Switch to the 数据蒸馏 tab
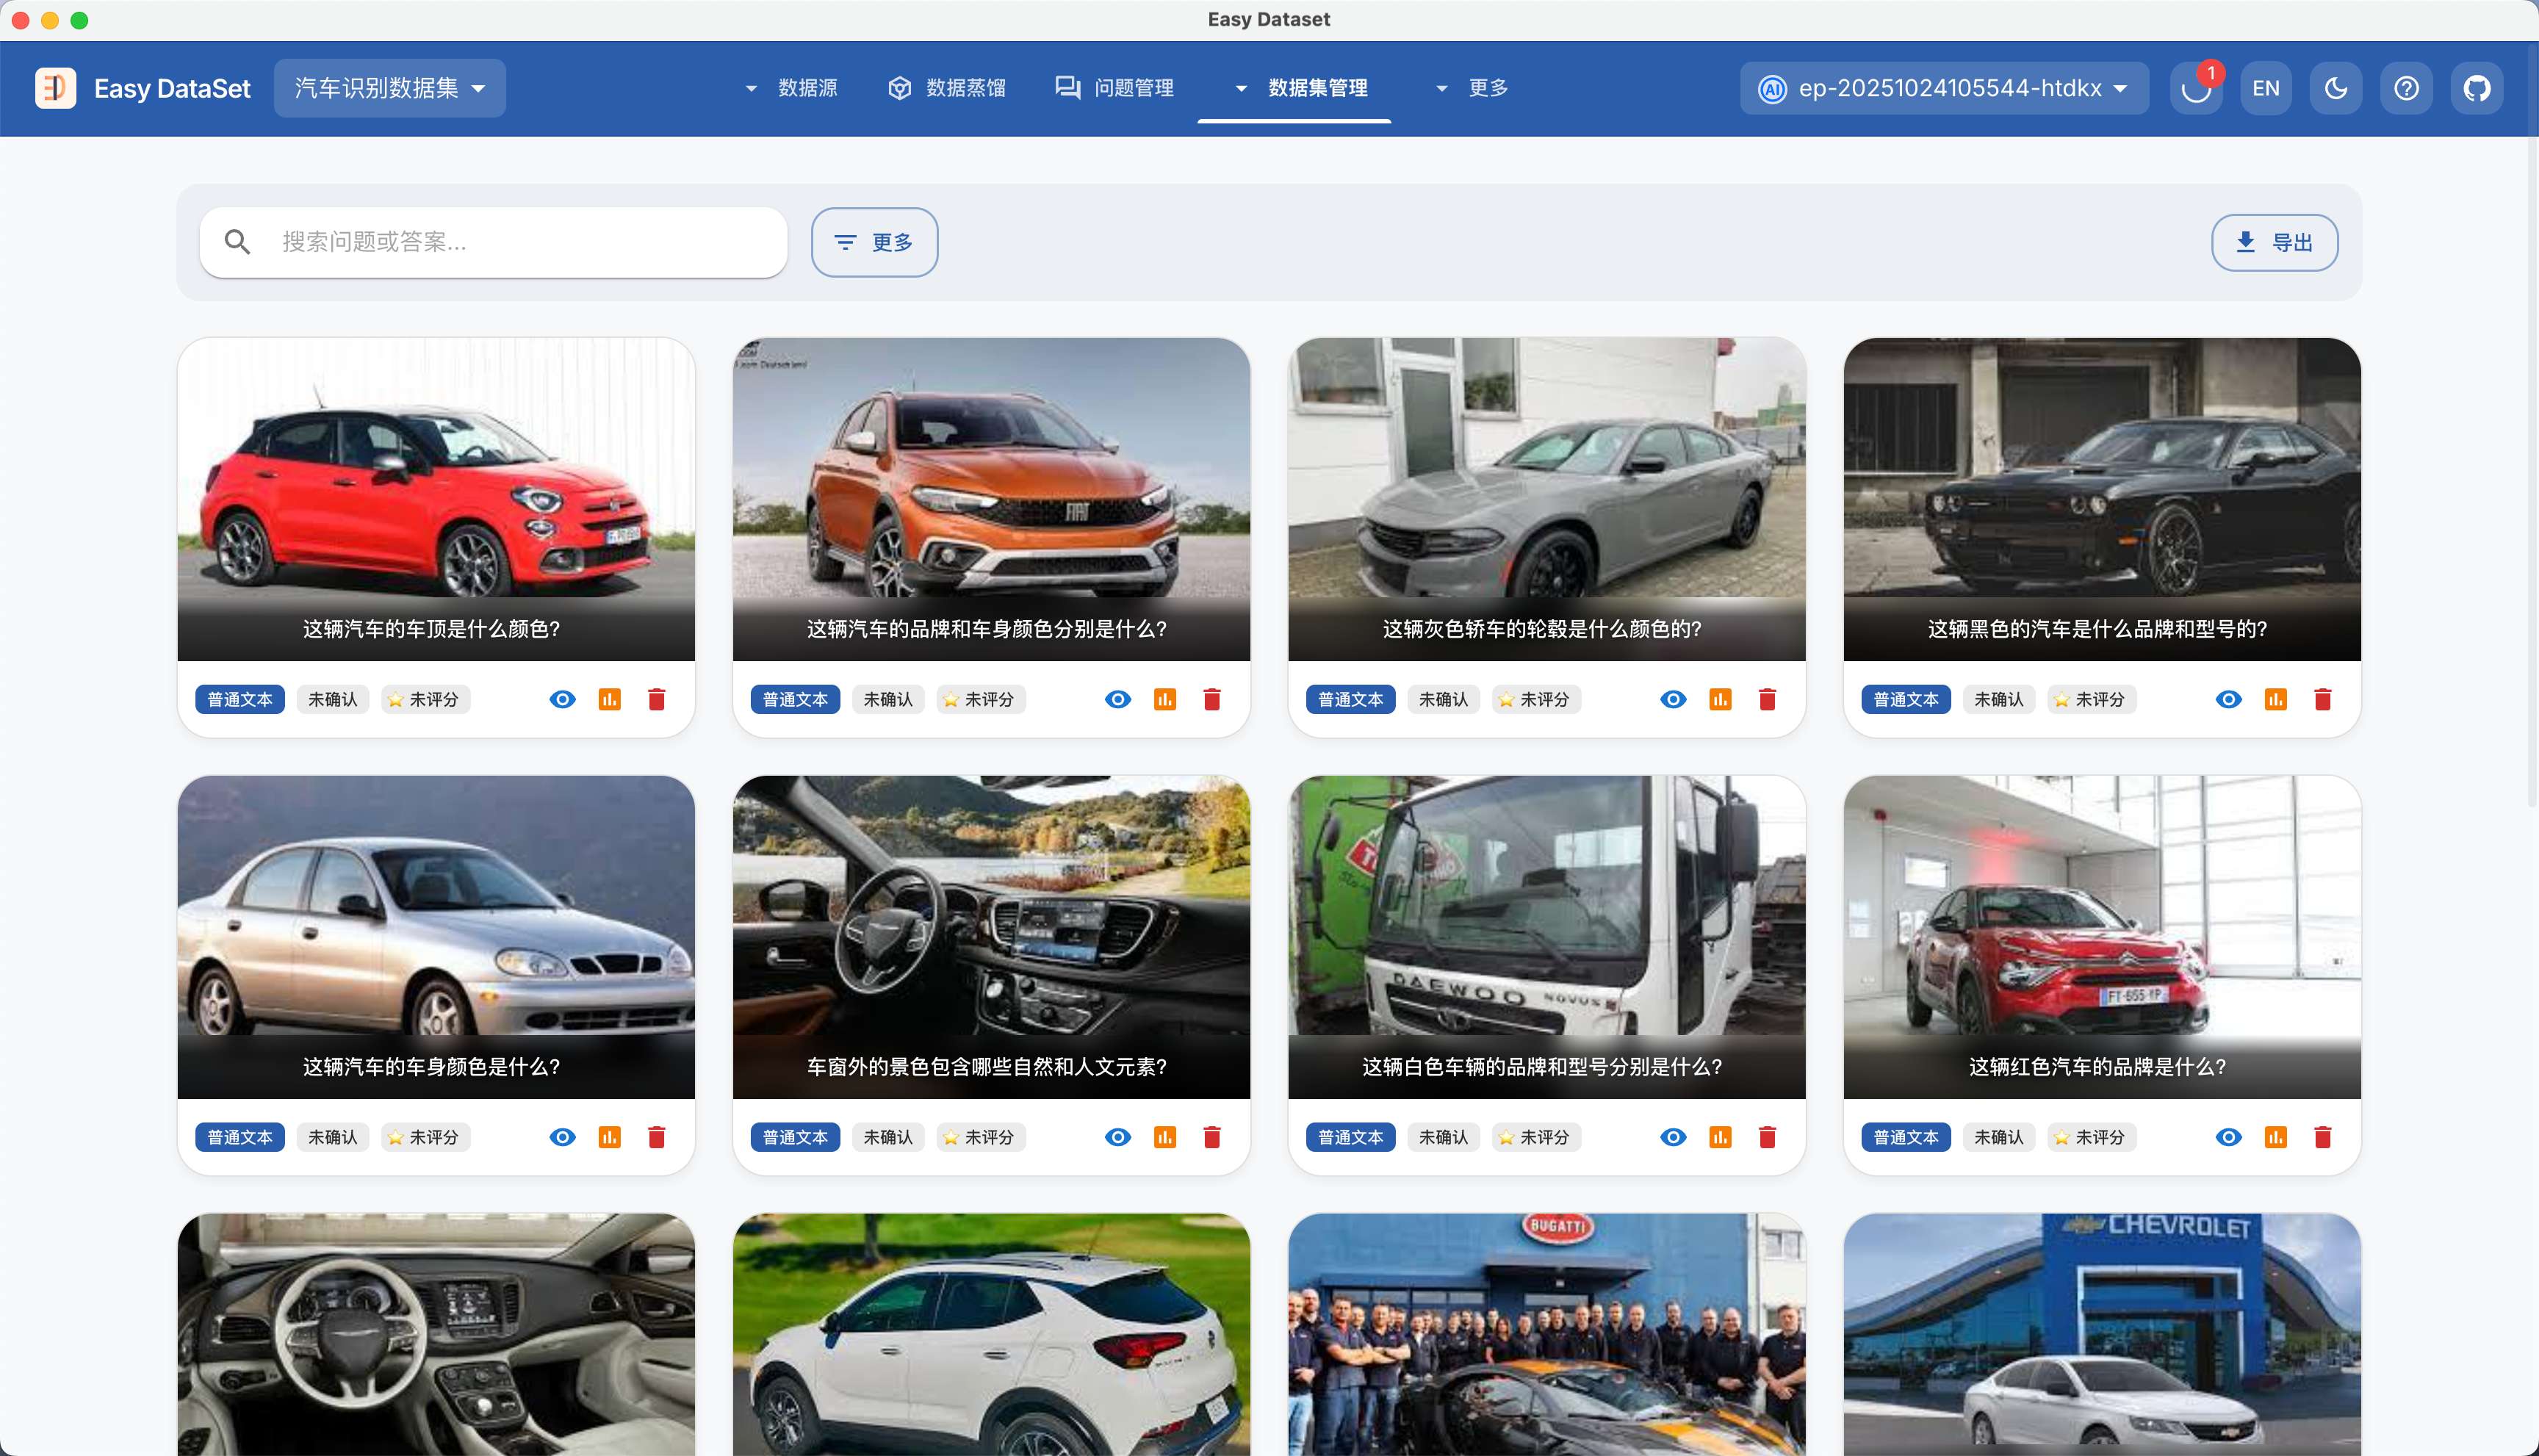 coord(947,88)
